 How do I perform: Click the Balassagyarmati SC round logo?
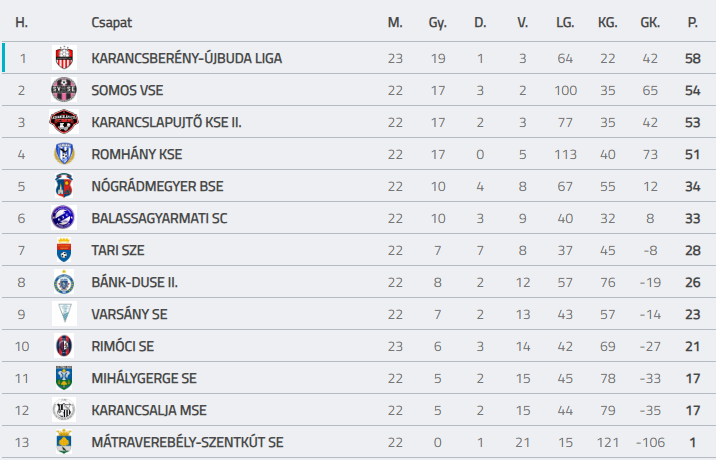coord(64,217)
